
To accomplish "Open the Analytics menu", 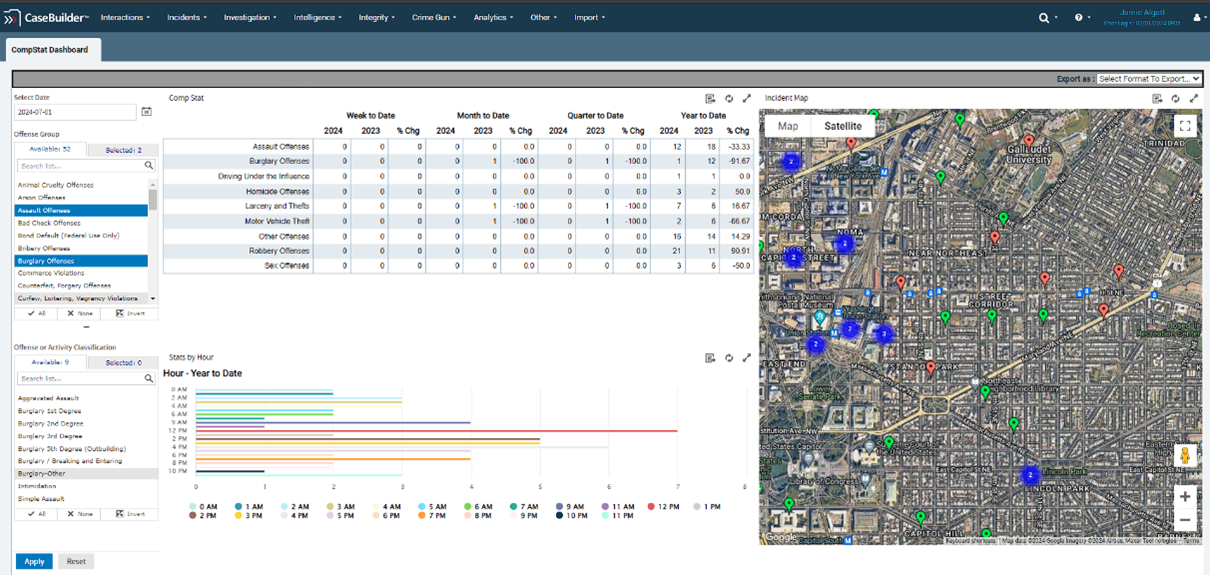I will 493,17.
